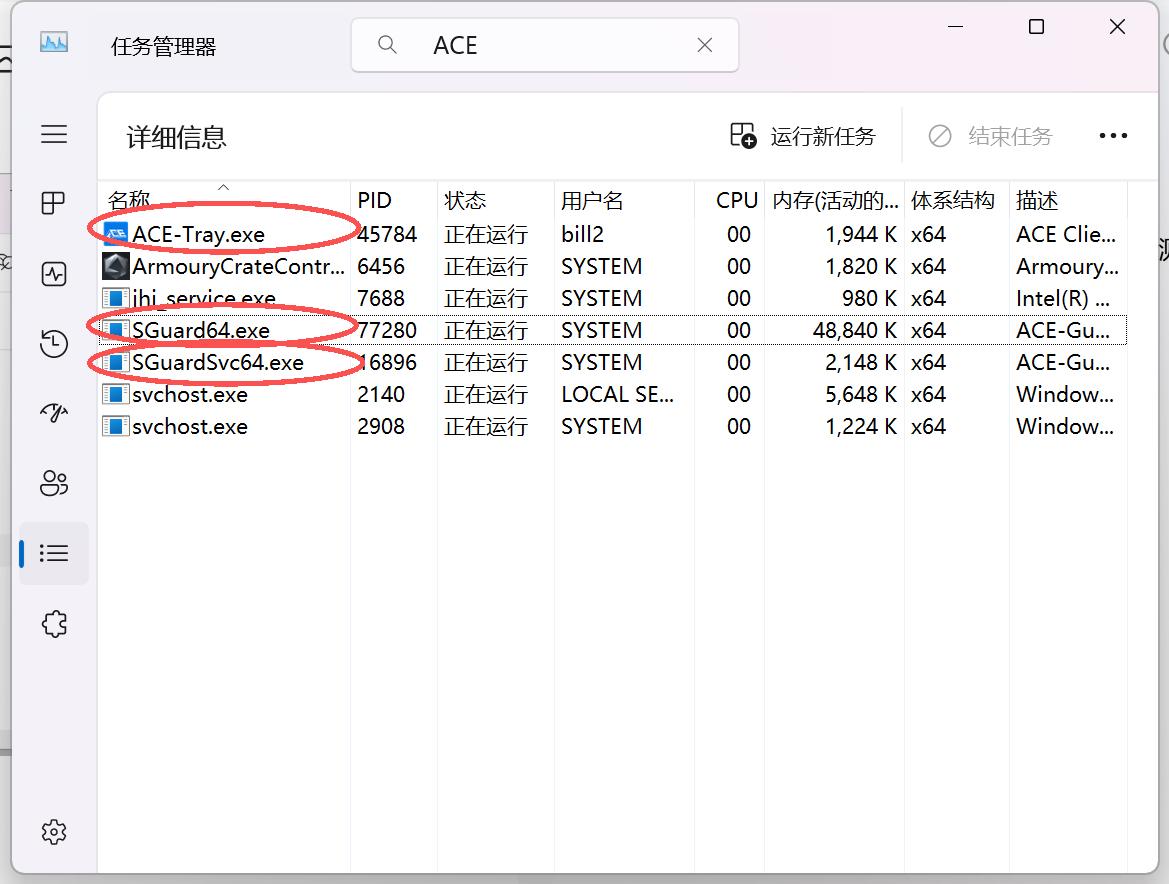This screenshot has width=1169, height=884.
Task: Sort processes by the CPU column header
Action: click(x=736, y=199)
